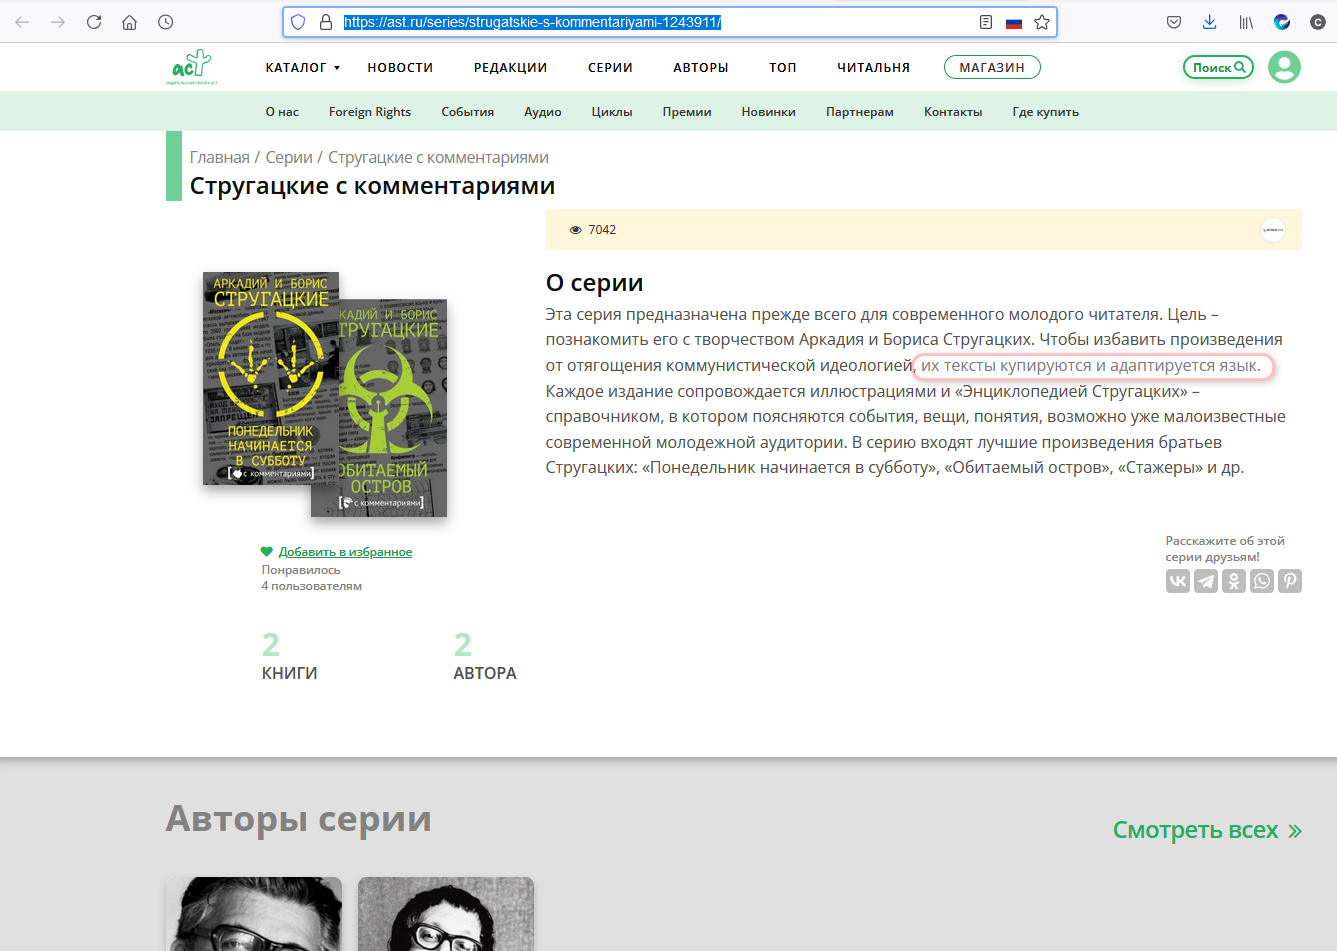Screen dimensions: 1337x951
Task: Click the 7042 views count
Action: pos(593,230)
